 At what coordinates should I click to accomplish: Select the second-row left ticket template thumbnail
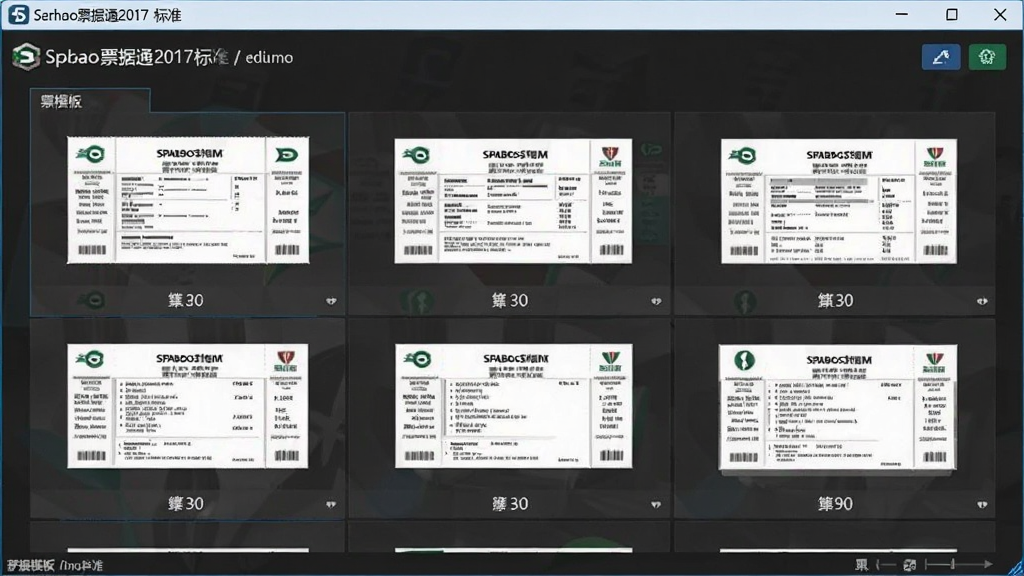(x=188, y=406)
